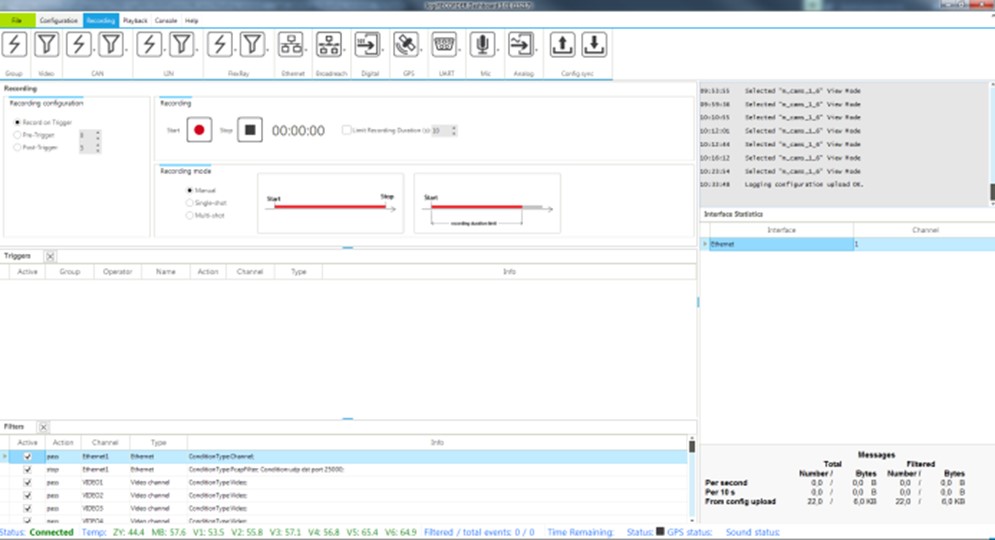Select the LIN filter funnel icon

click(x=181, y=44)
